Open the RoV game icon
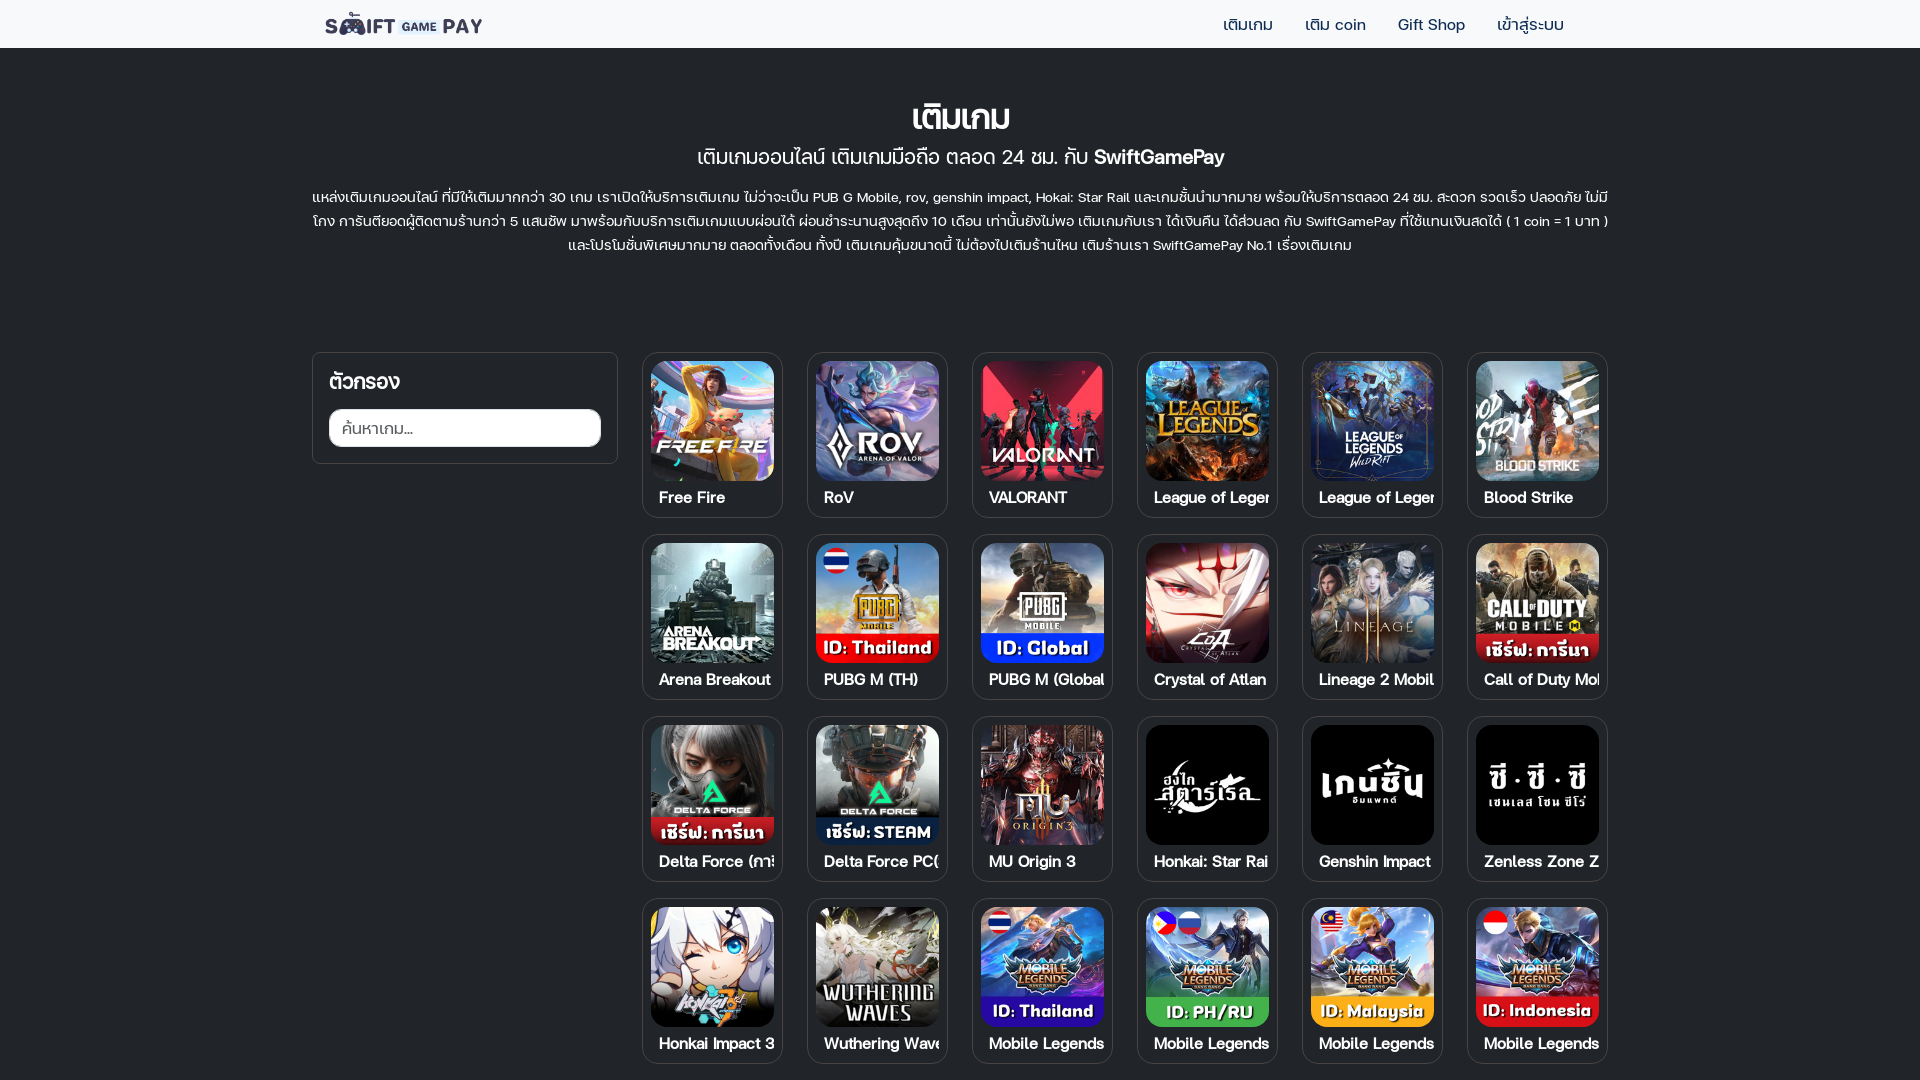This screenshot has width=1920, height=1080. click(x=877, y=421)
